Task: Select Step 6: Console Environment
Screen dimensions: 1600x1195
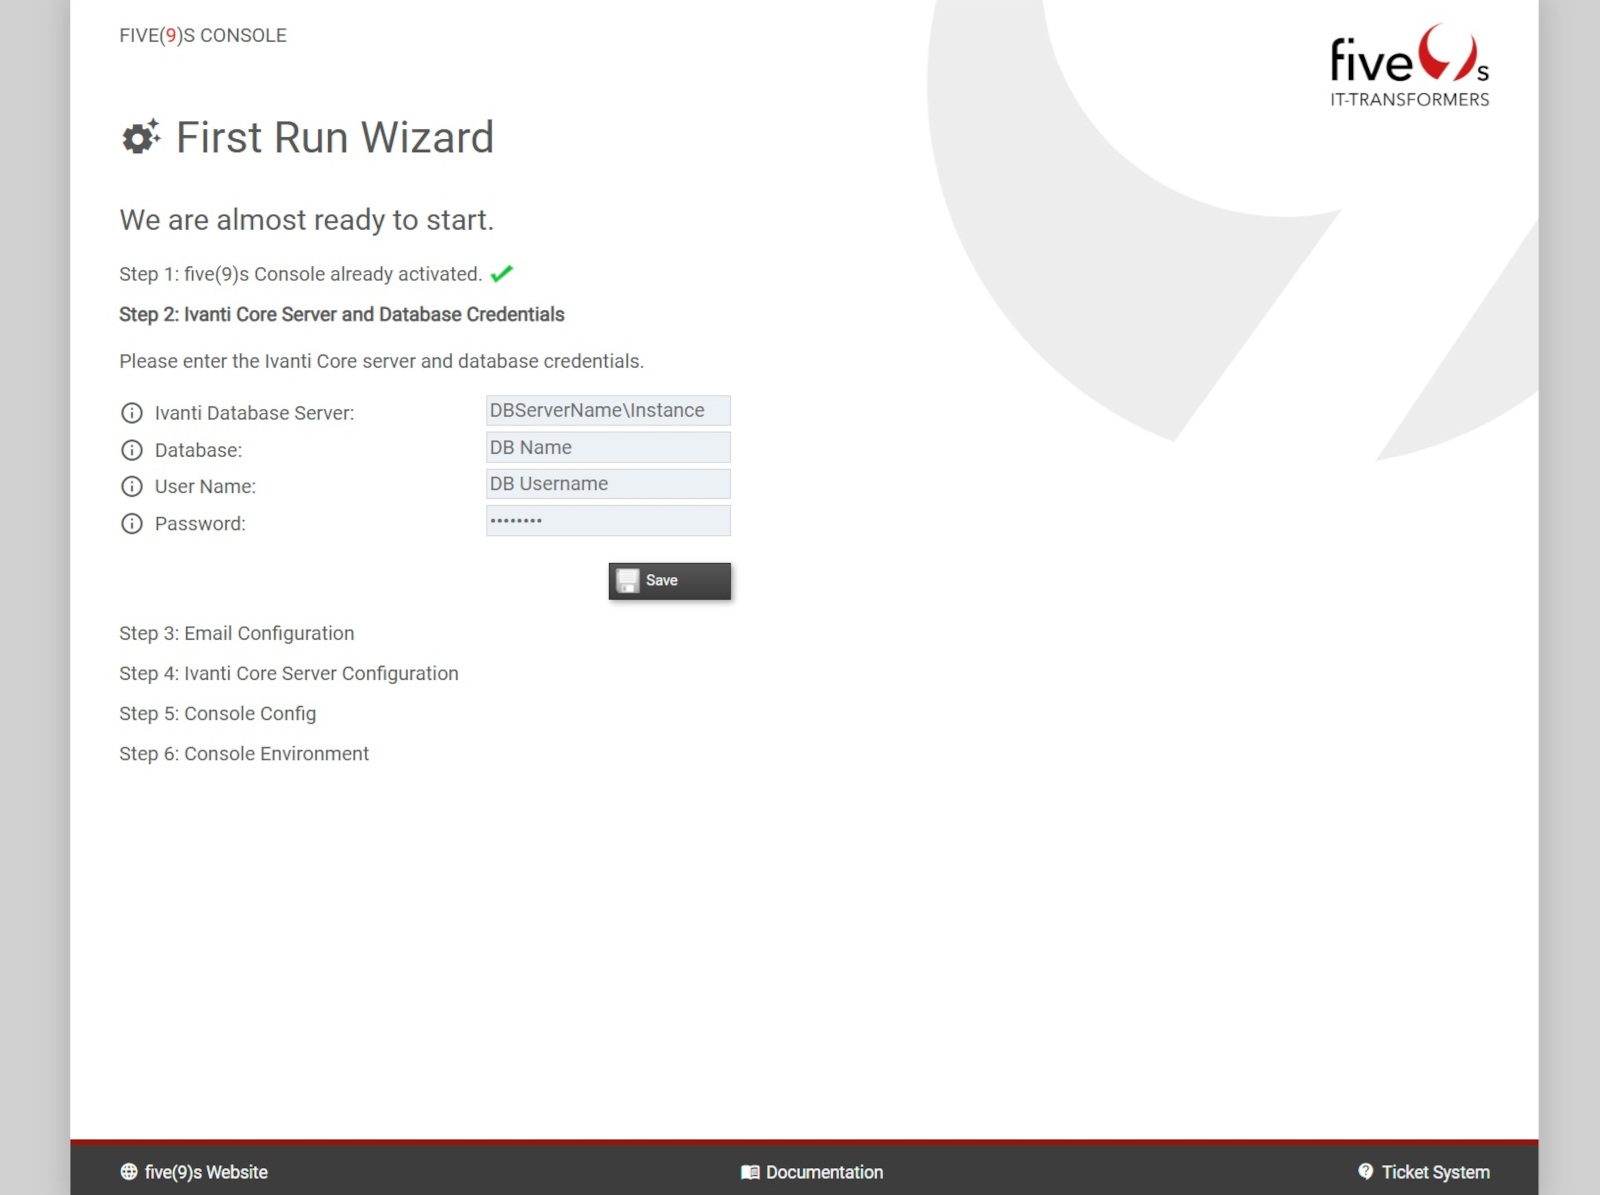Action: click(244, 754)
